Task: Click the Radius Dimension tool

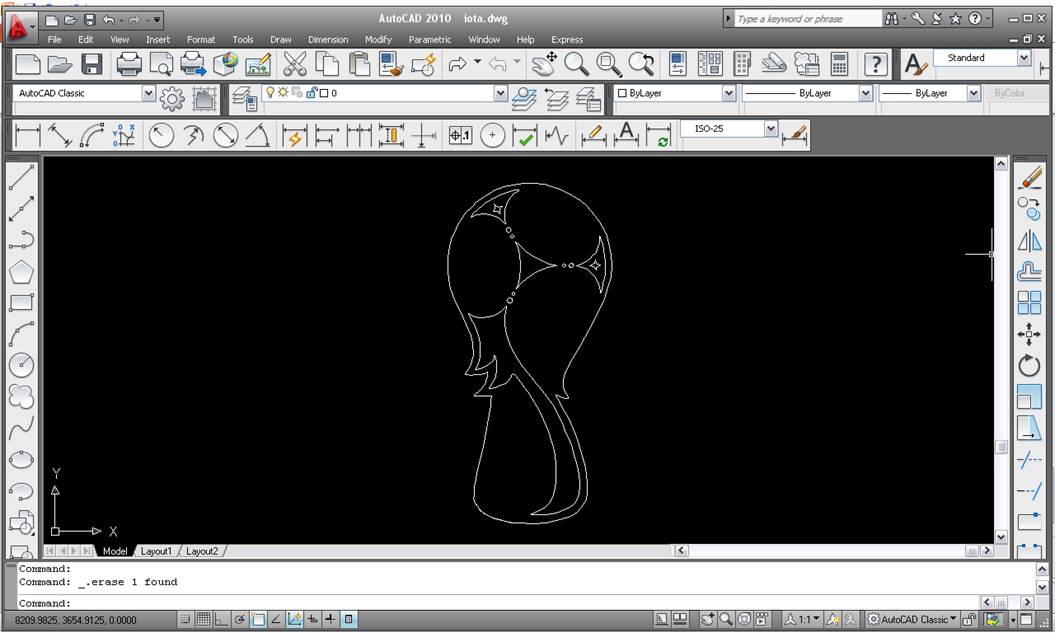Action: click(161, 135)
